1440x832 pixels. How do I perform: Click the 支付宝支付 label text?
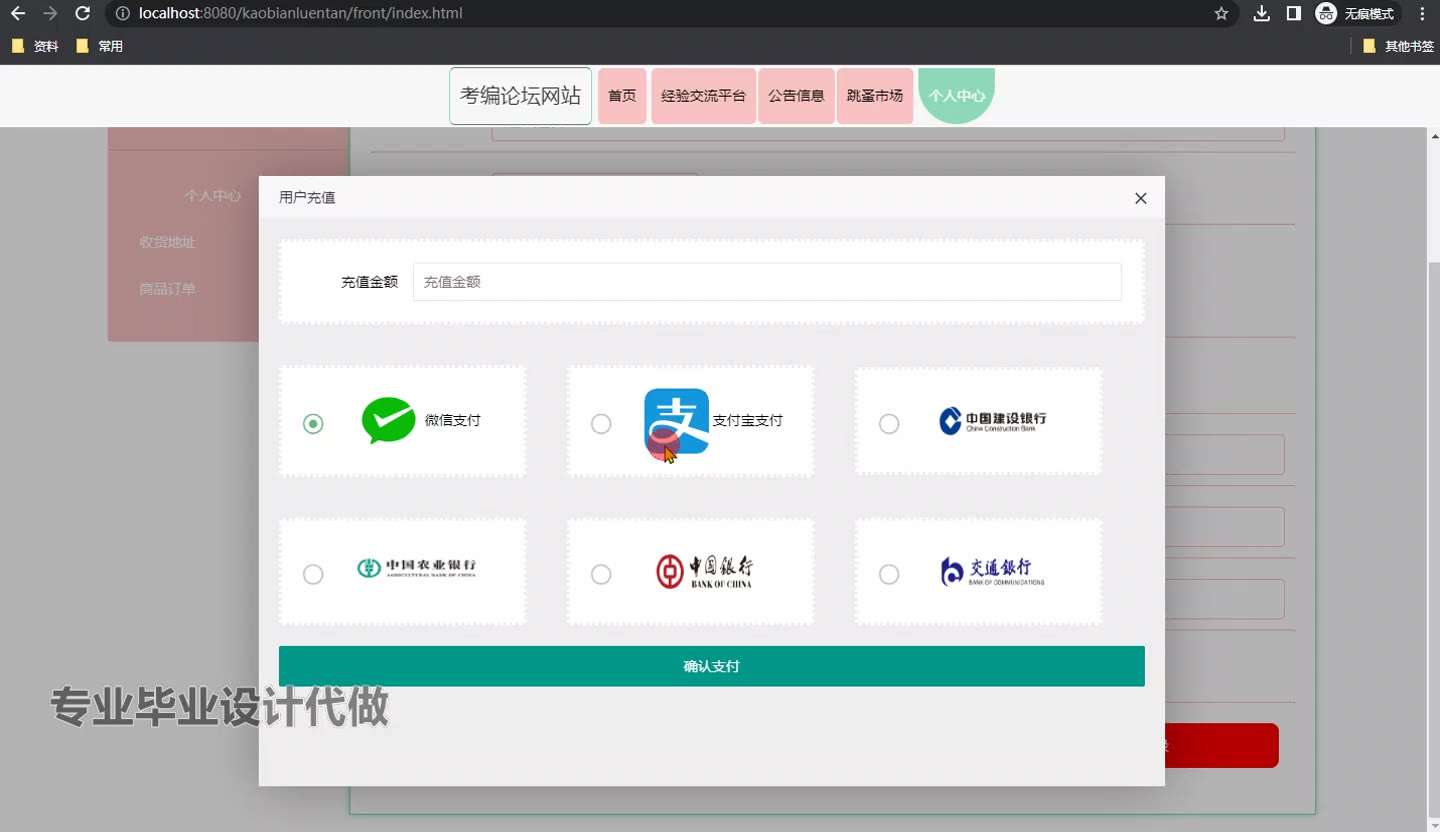click(x=747, y=420)
